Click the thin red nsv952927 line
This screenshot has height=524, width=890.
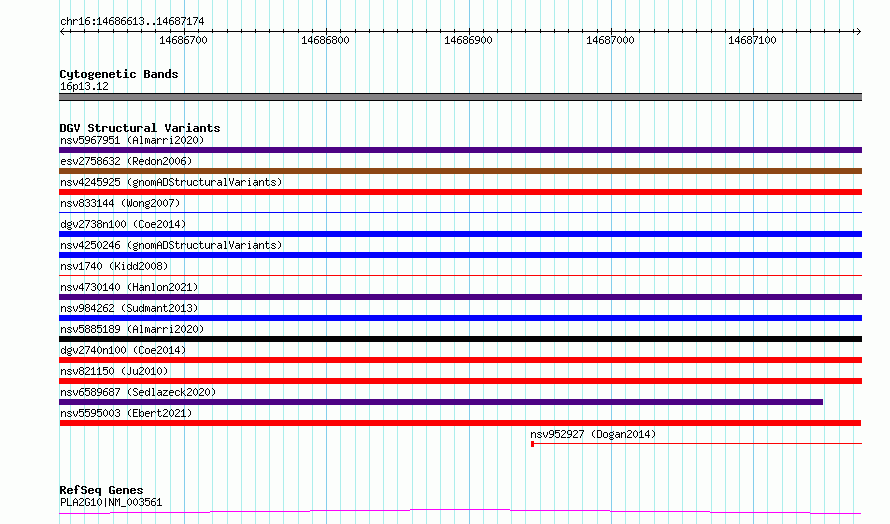tap(698, 444)
